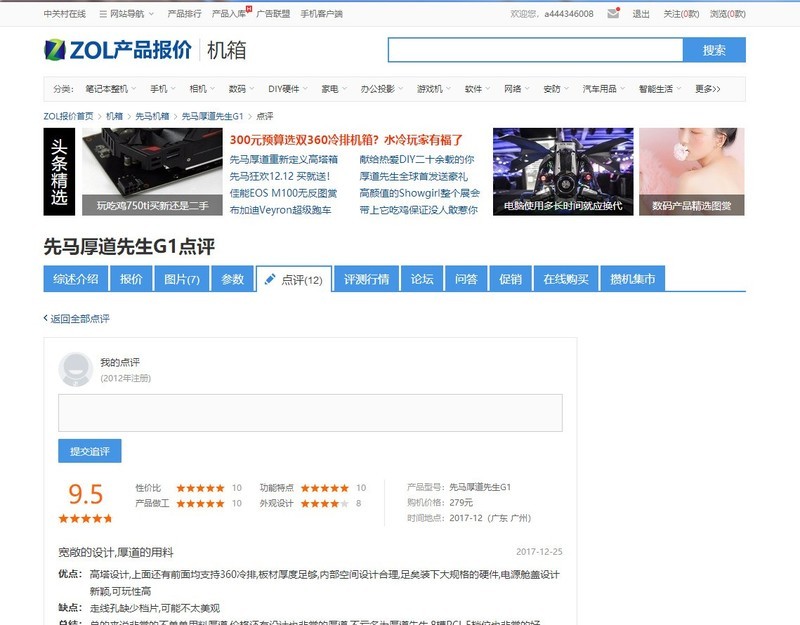Click the 退出 logout link

tap(641, 14)
